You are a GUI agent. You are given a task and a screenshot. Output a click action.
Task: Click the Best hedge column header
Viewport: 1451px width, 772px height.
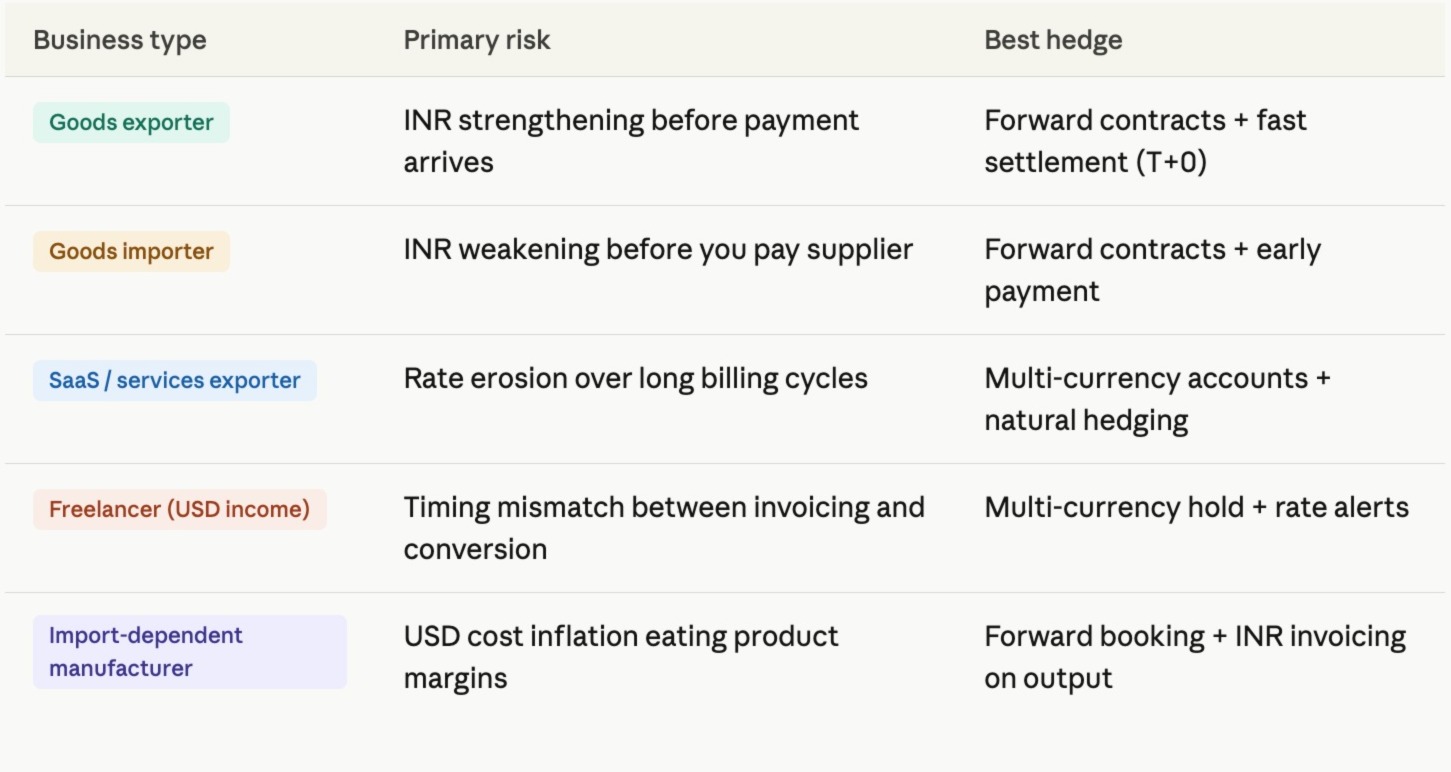(x=1053, y=40)
